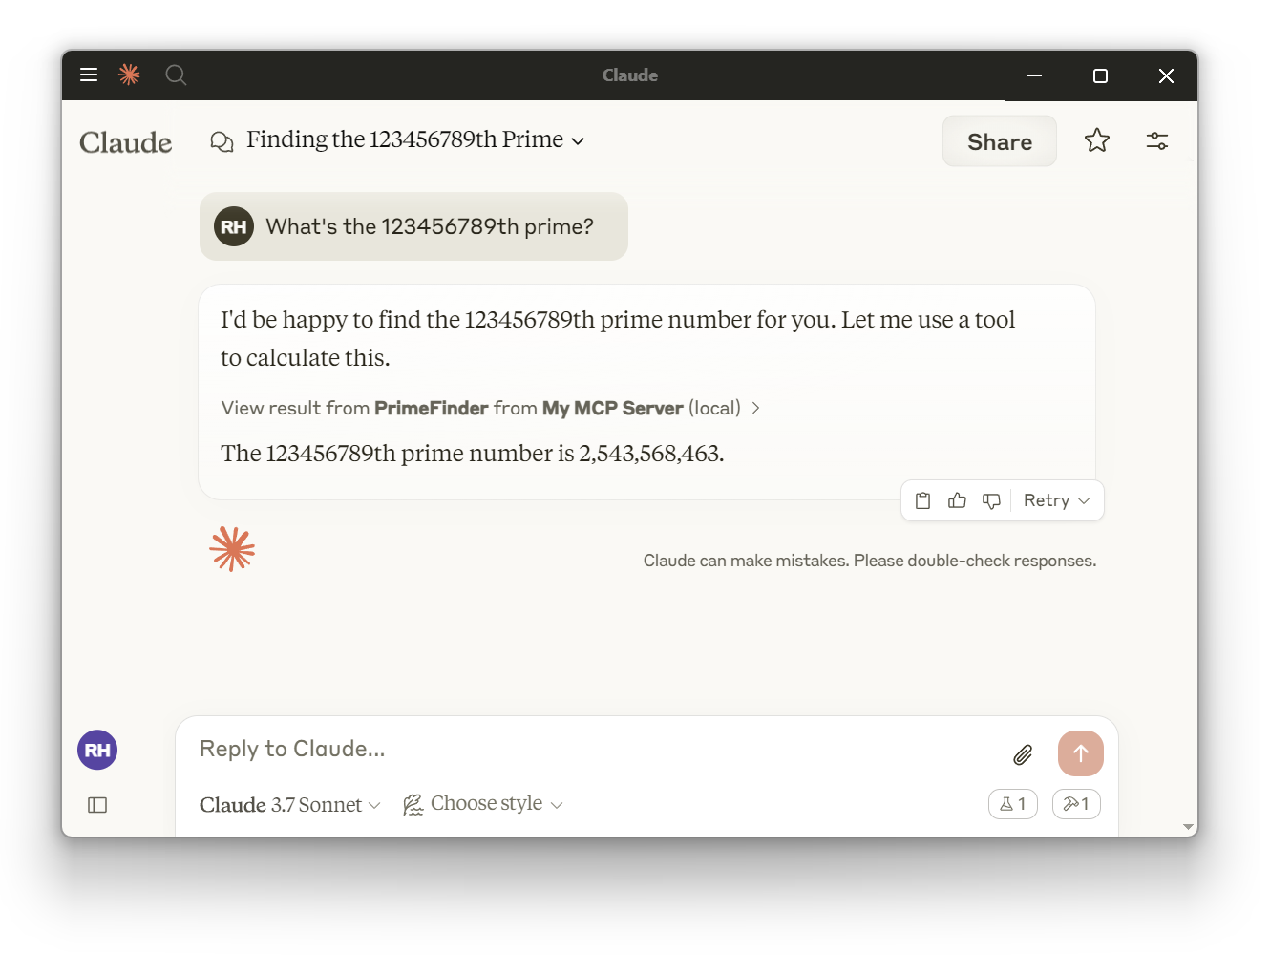The height and width of the screenshot is (958, 1262).
Task: Attach a file with paperclip icon
Action: click(x=1022, y=755)
